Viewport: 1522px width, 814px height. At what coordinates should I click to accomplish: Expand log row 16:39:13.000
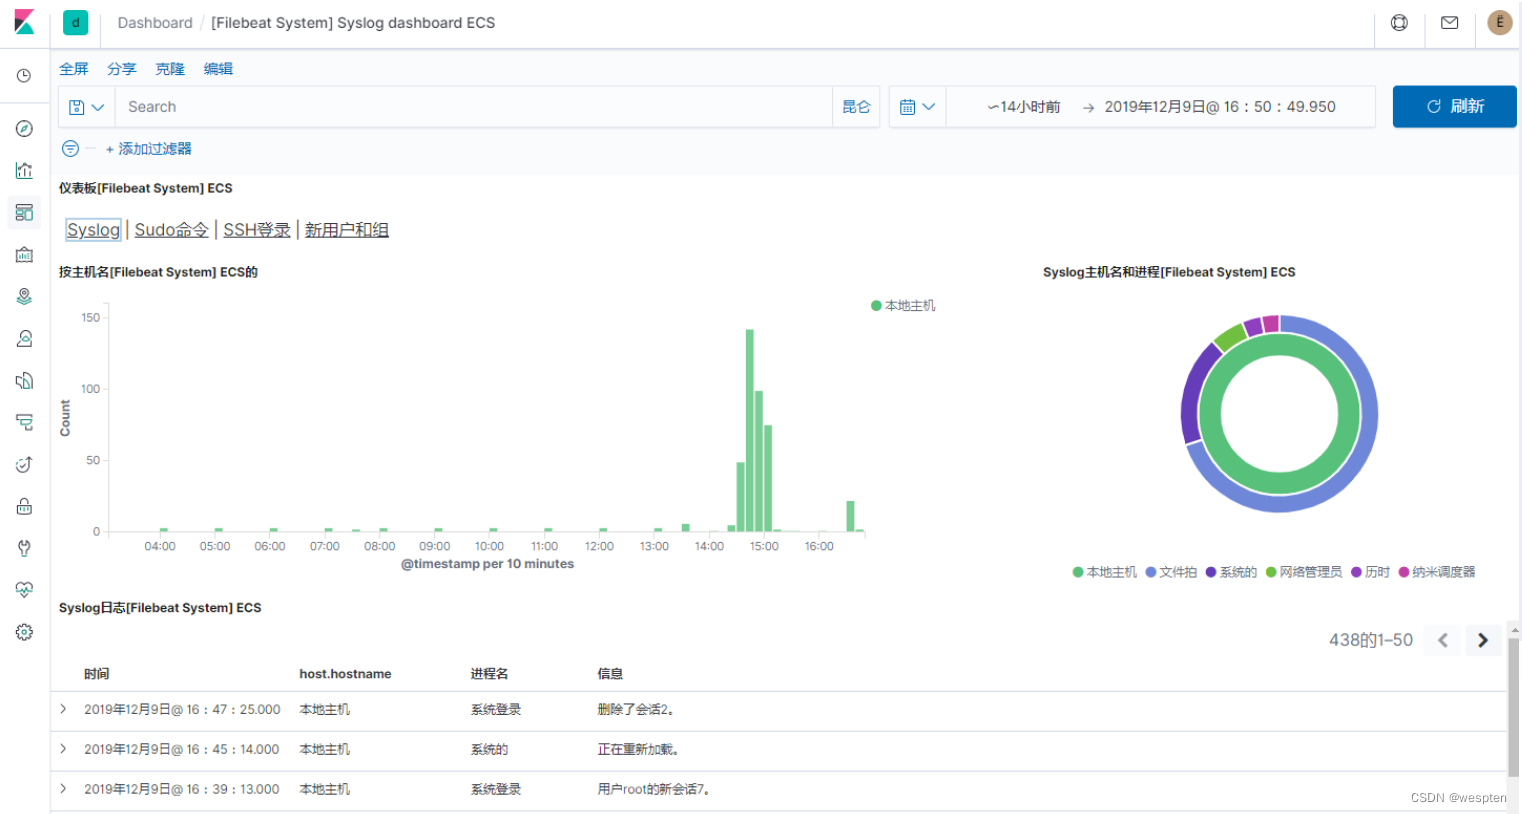point(64,789)
